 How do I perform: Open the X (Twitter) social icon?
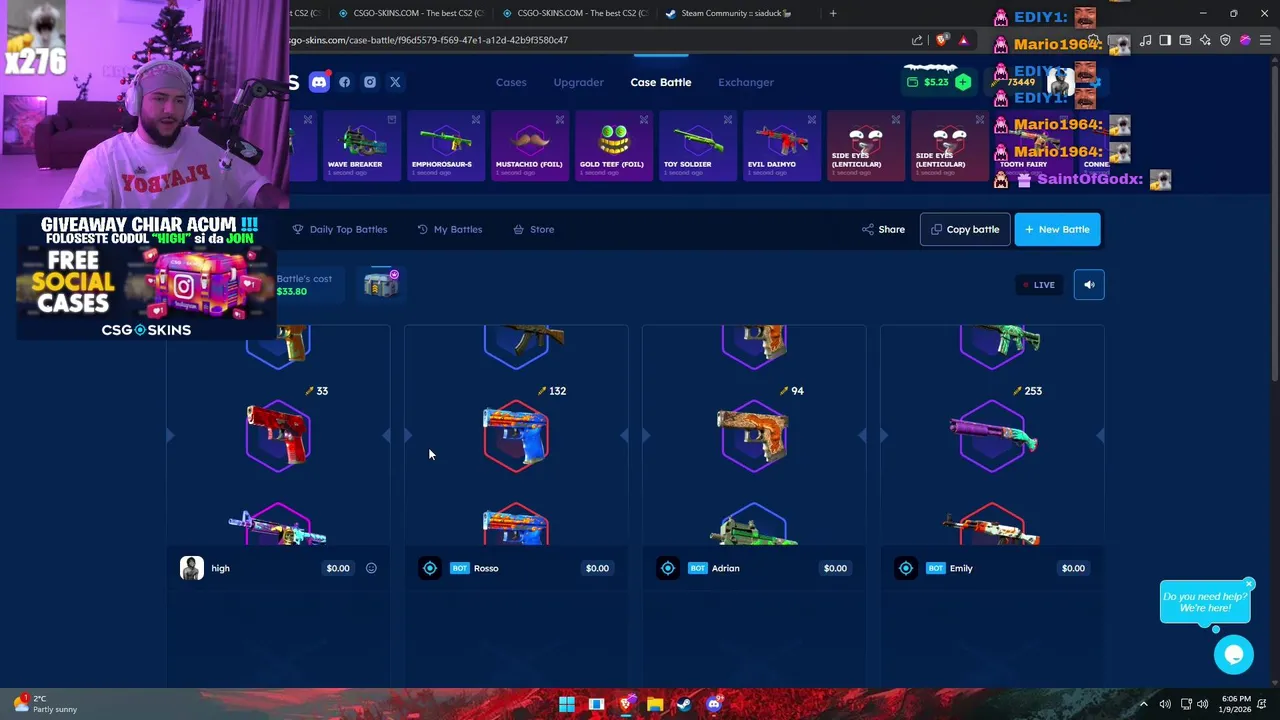pos(395,82)
